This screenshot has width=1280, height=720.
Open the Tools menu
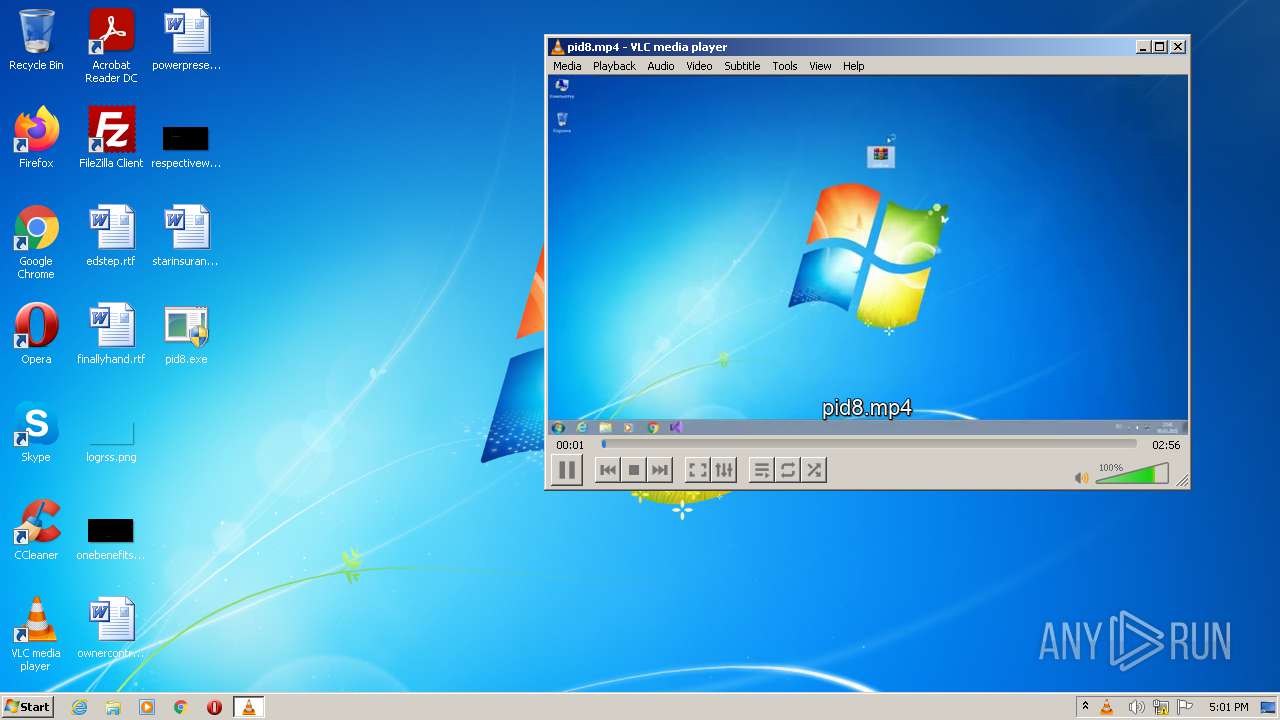(x=785, y=66)
